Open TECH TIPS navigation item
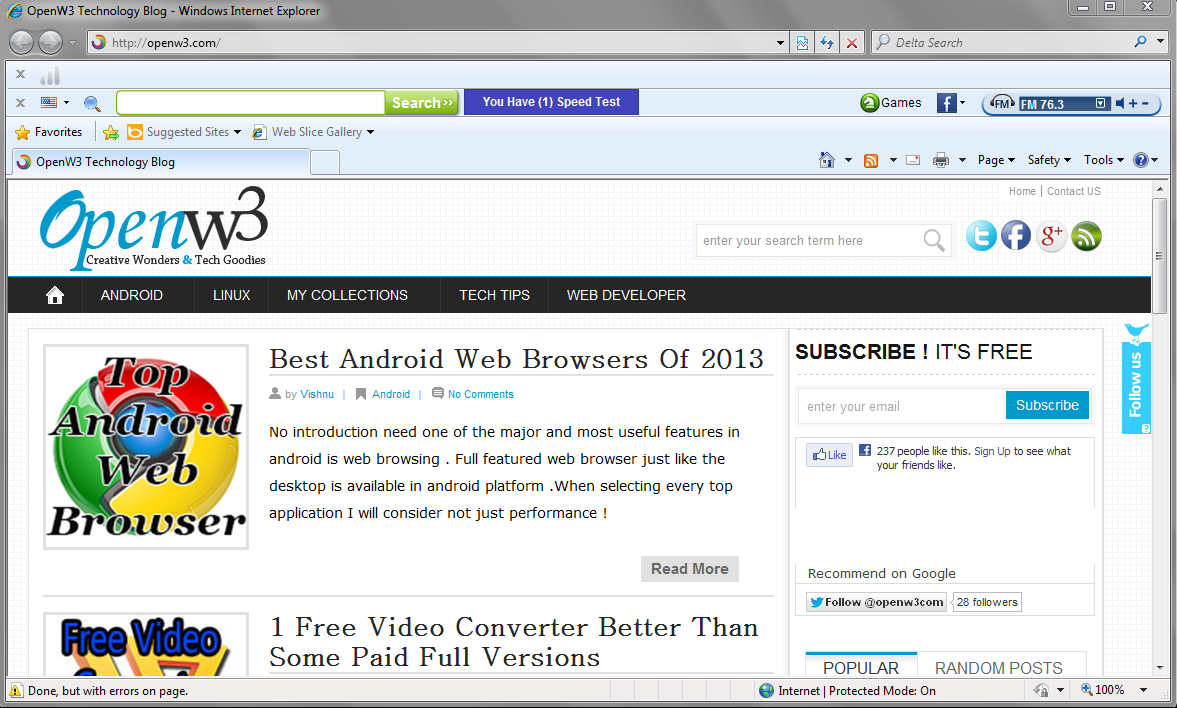This screenshot has width=1177, height=708. pos(494,295)
